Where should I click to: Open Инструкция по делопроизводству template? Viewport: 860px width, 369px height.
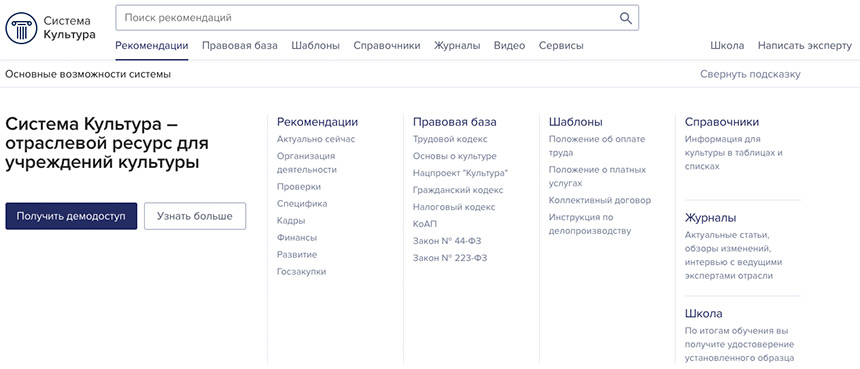(x=590, y=224)
